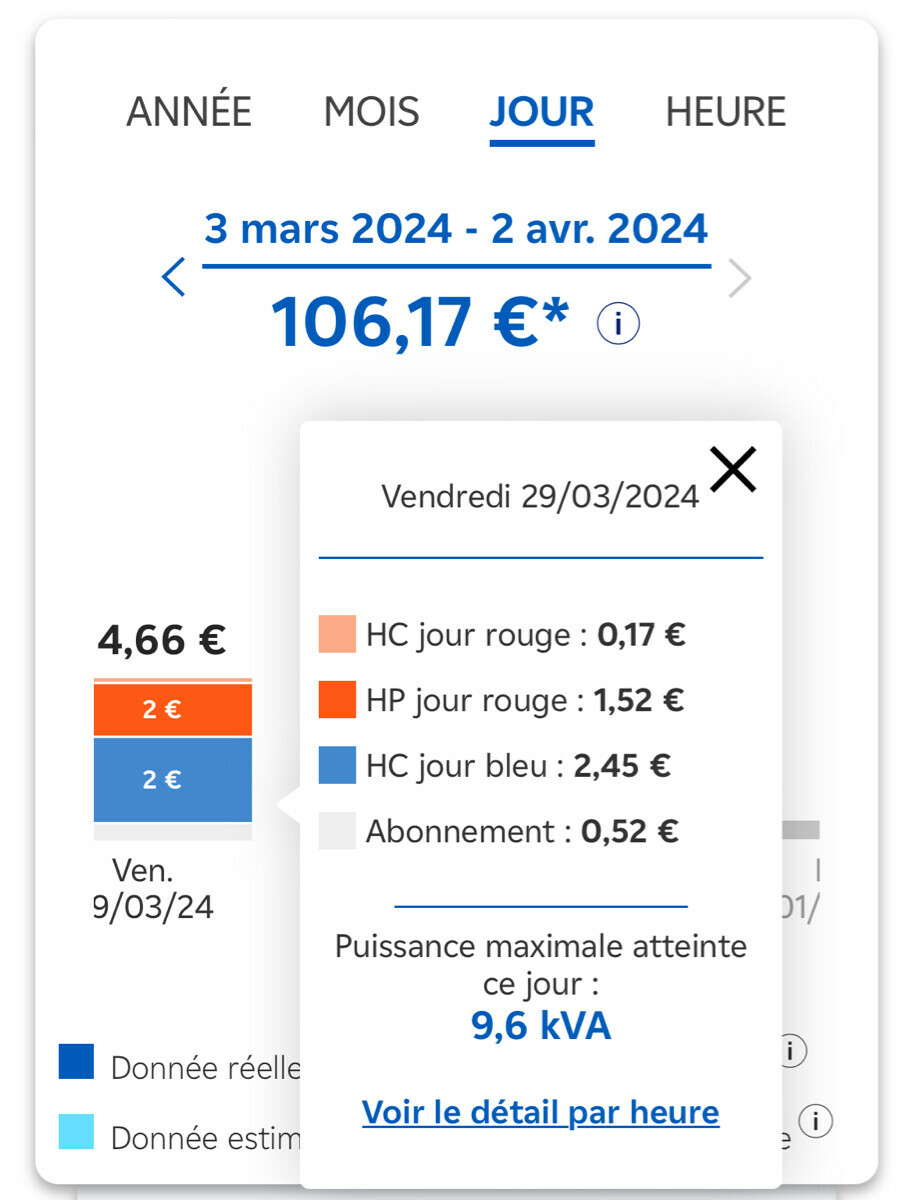Click the orange bar segment in chart
Screen dimensions: 914x1200
click(173, 710)
